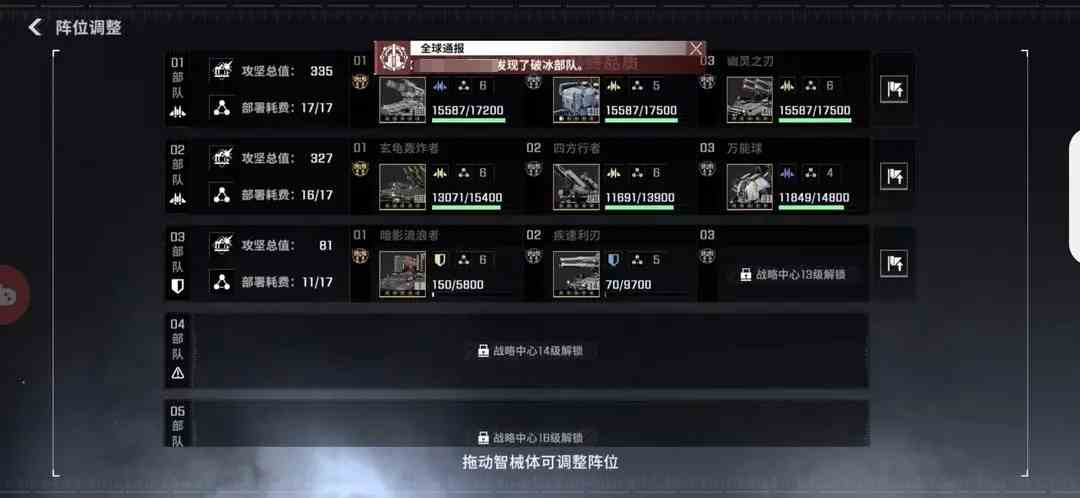Select the 万能球 unit thumbnail
Image resolution: width=1080 pixels, height=498 pixels.
click(749, 187)
